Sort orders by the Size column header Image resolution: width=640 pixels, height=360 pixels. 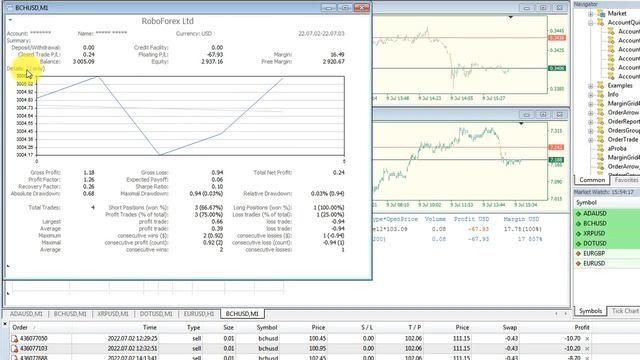[x=229, y=327]
